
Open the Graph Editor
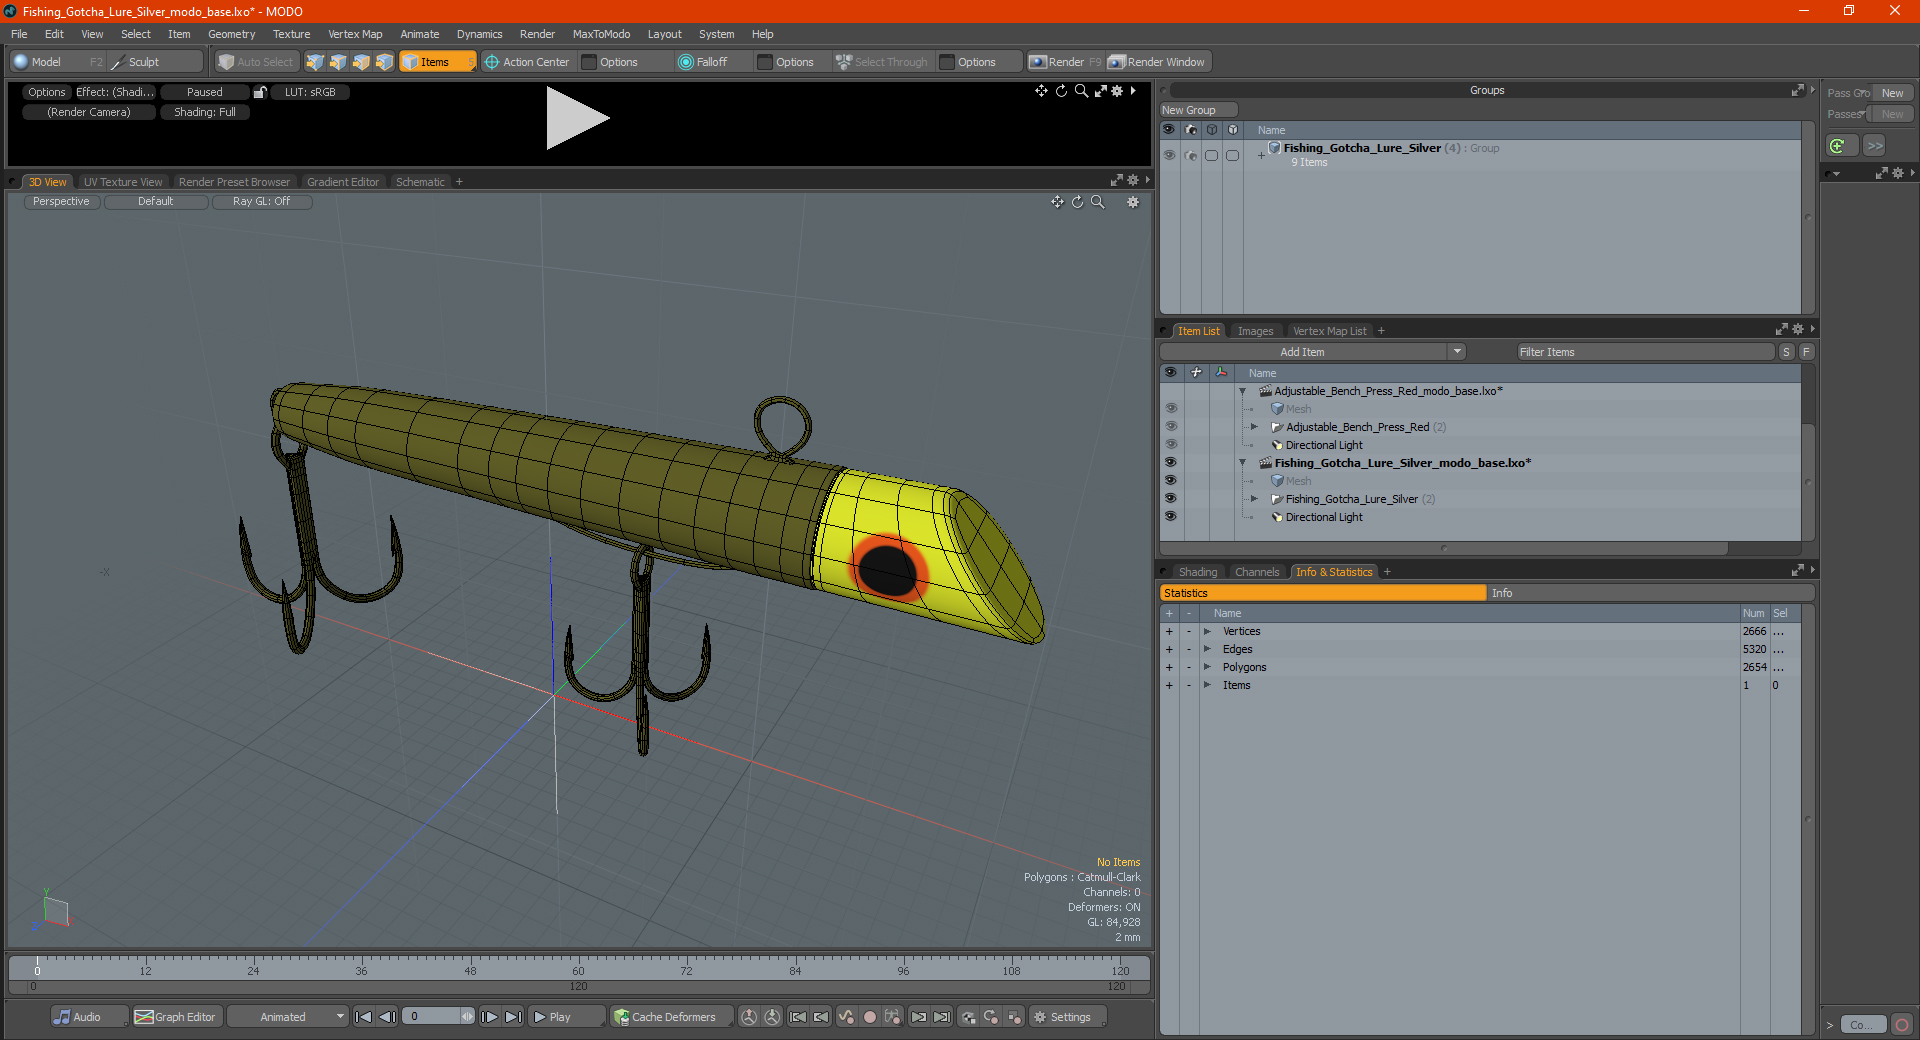175,1017
